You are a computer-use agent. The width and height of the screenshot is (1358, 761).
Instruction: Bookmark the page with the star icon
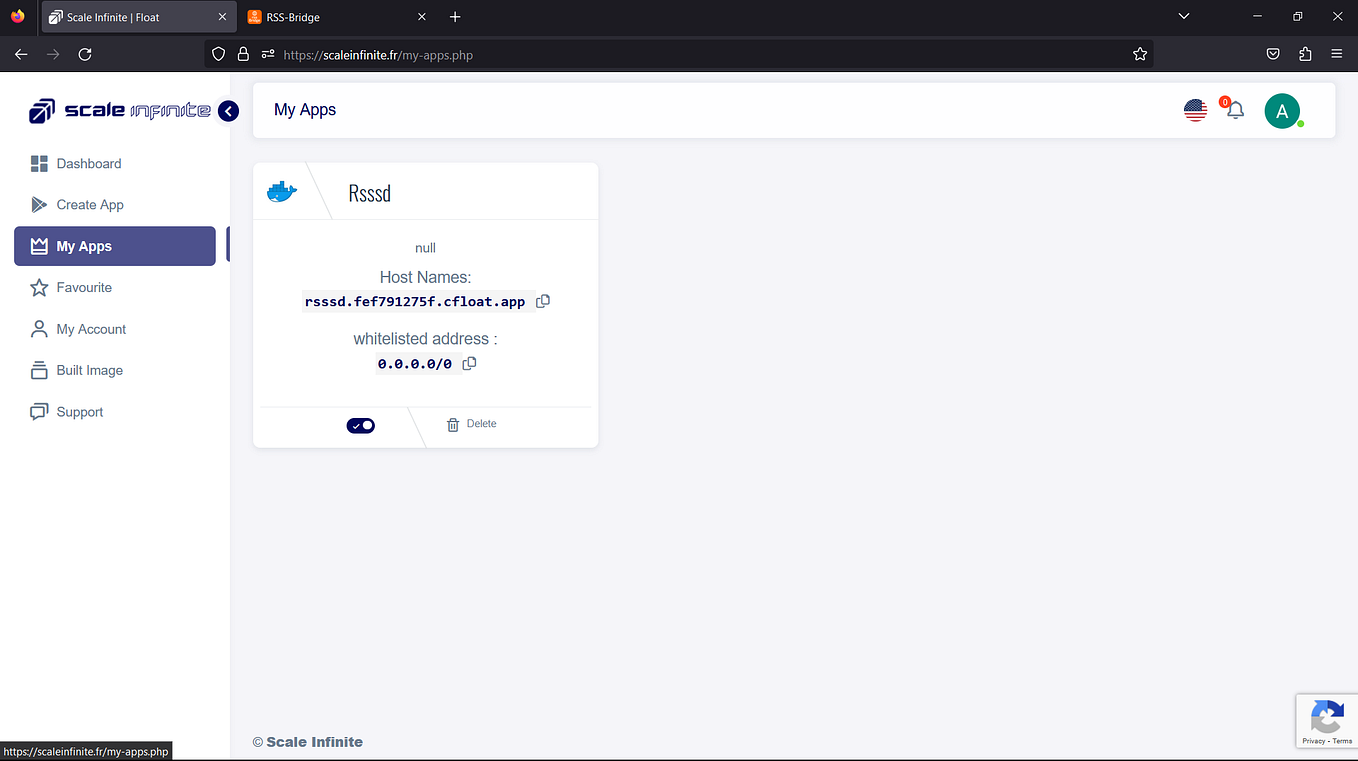1140,54
